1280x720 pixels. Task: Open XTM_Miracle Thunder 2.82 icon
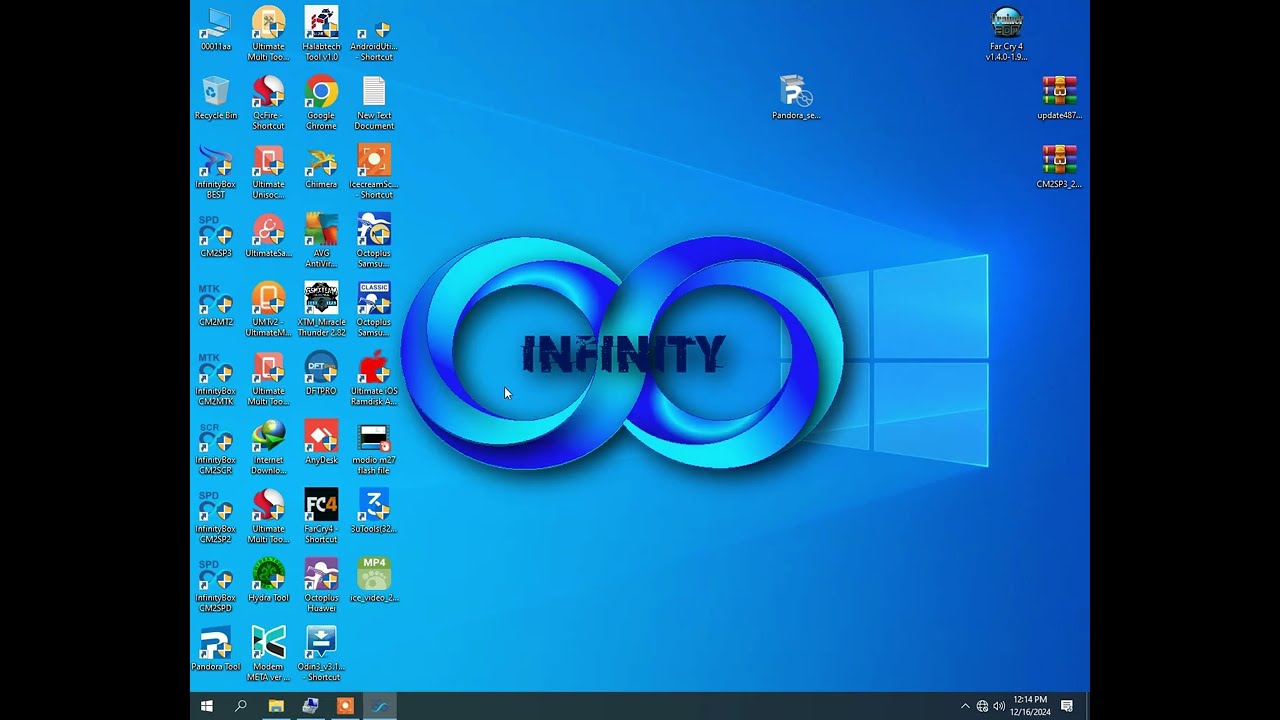321,309
